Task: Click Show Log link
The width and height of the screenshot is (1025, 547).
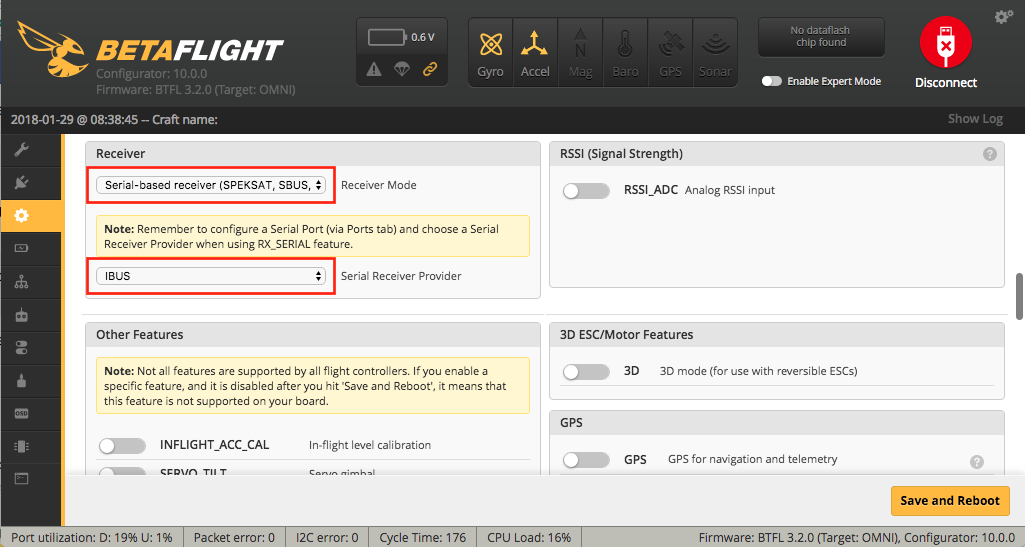Action: tap(975, 119)
